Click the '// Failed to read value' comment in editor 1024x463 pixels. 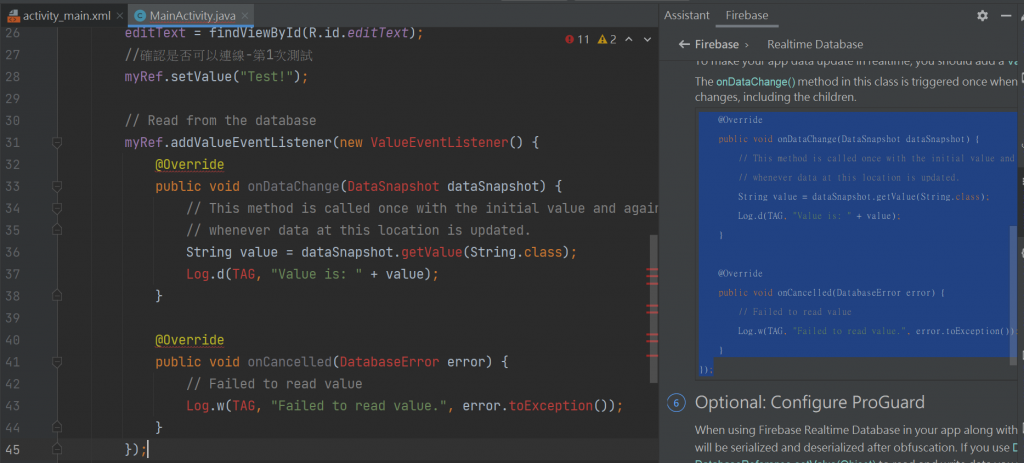[x=274, y=384]
